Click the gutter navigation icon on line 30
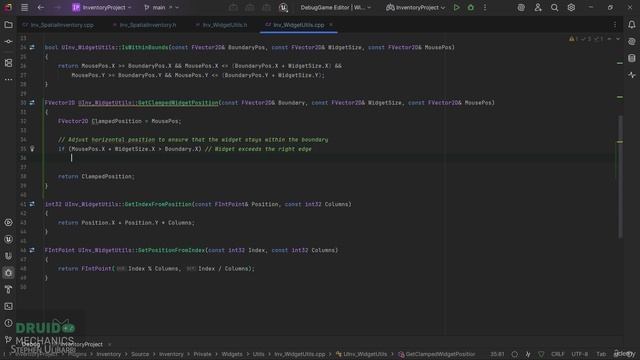Image resolution: width=640 pixels, height=360 pixels. point(32,103)
